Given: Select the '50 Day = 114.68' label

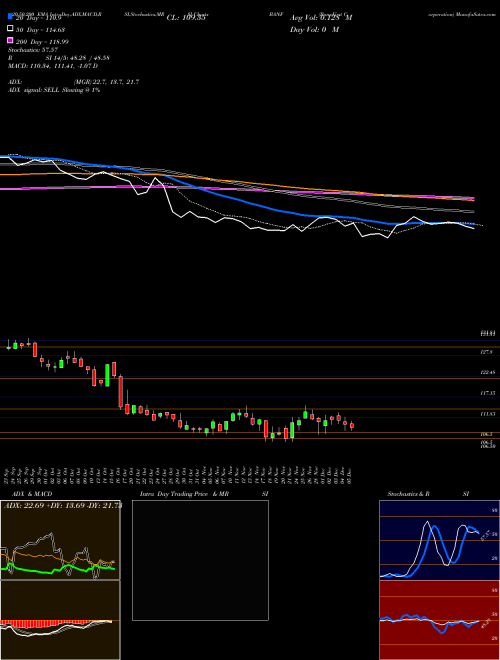Looking at the screenshot, I should 40,29.
